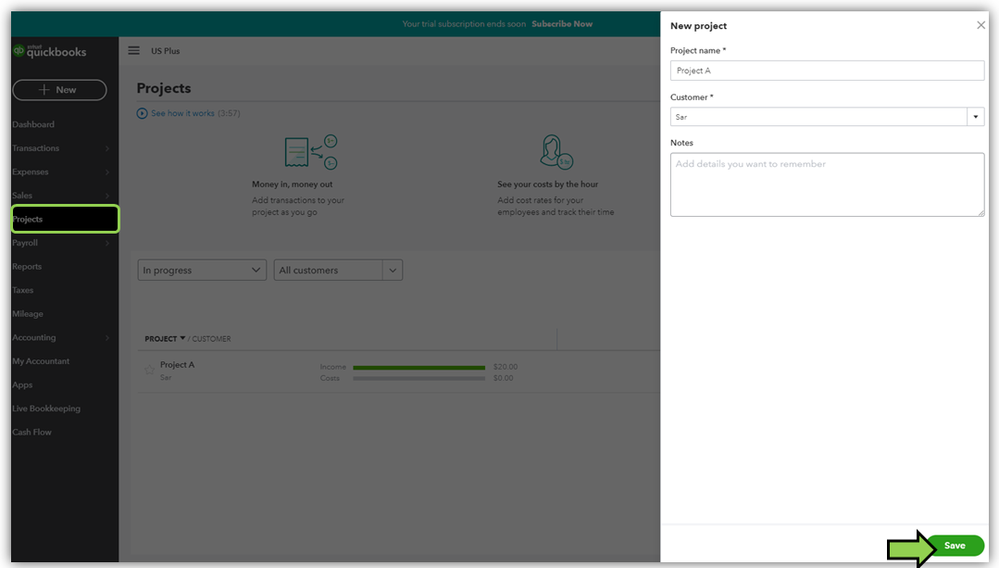Open Cash Flow in the sidebar

tap(32, 432)
